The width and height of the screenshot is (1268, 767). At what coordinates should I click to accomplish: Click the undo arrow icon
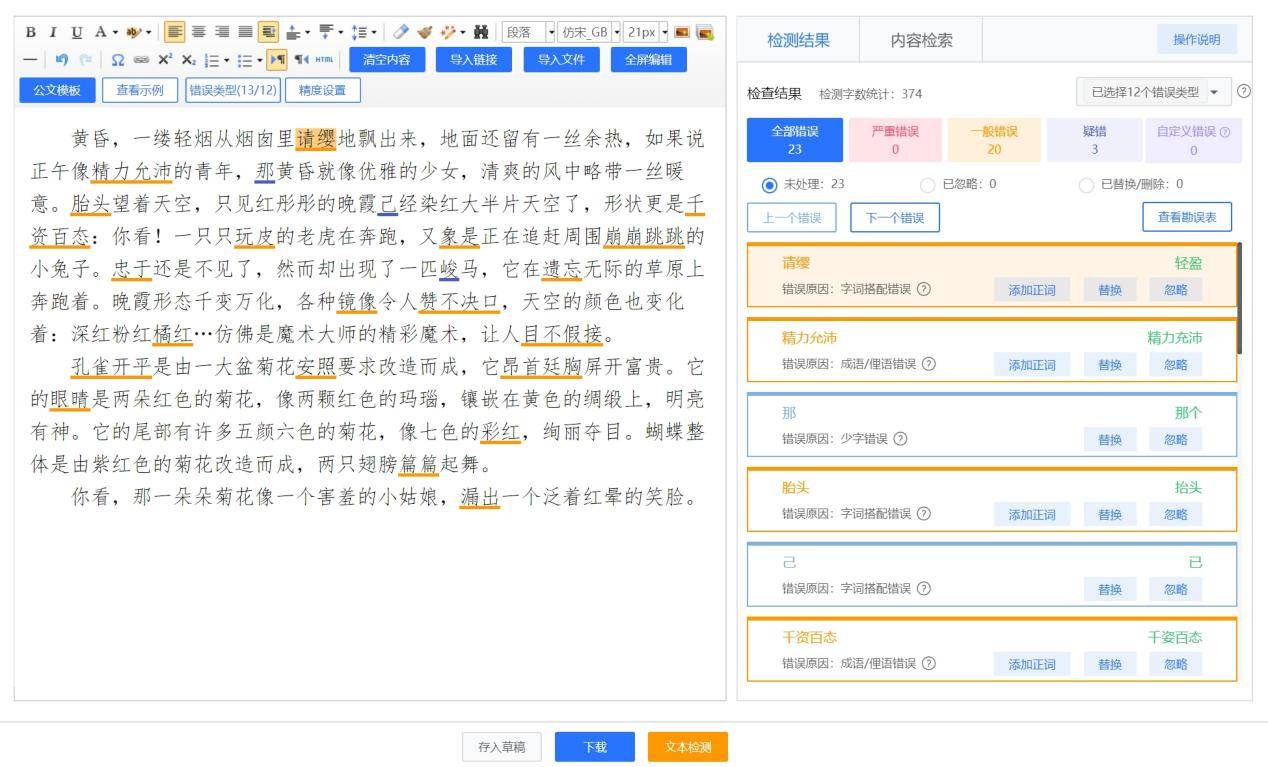point(62,60)
